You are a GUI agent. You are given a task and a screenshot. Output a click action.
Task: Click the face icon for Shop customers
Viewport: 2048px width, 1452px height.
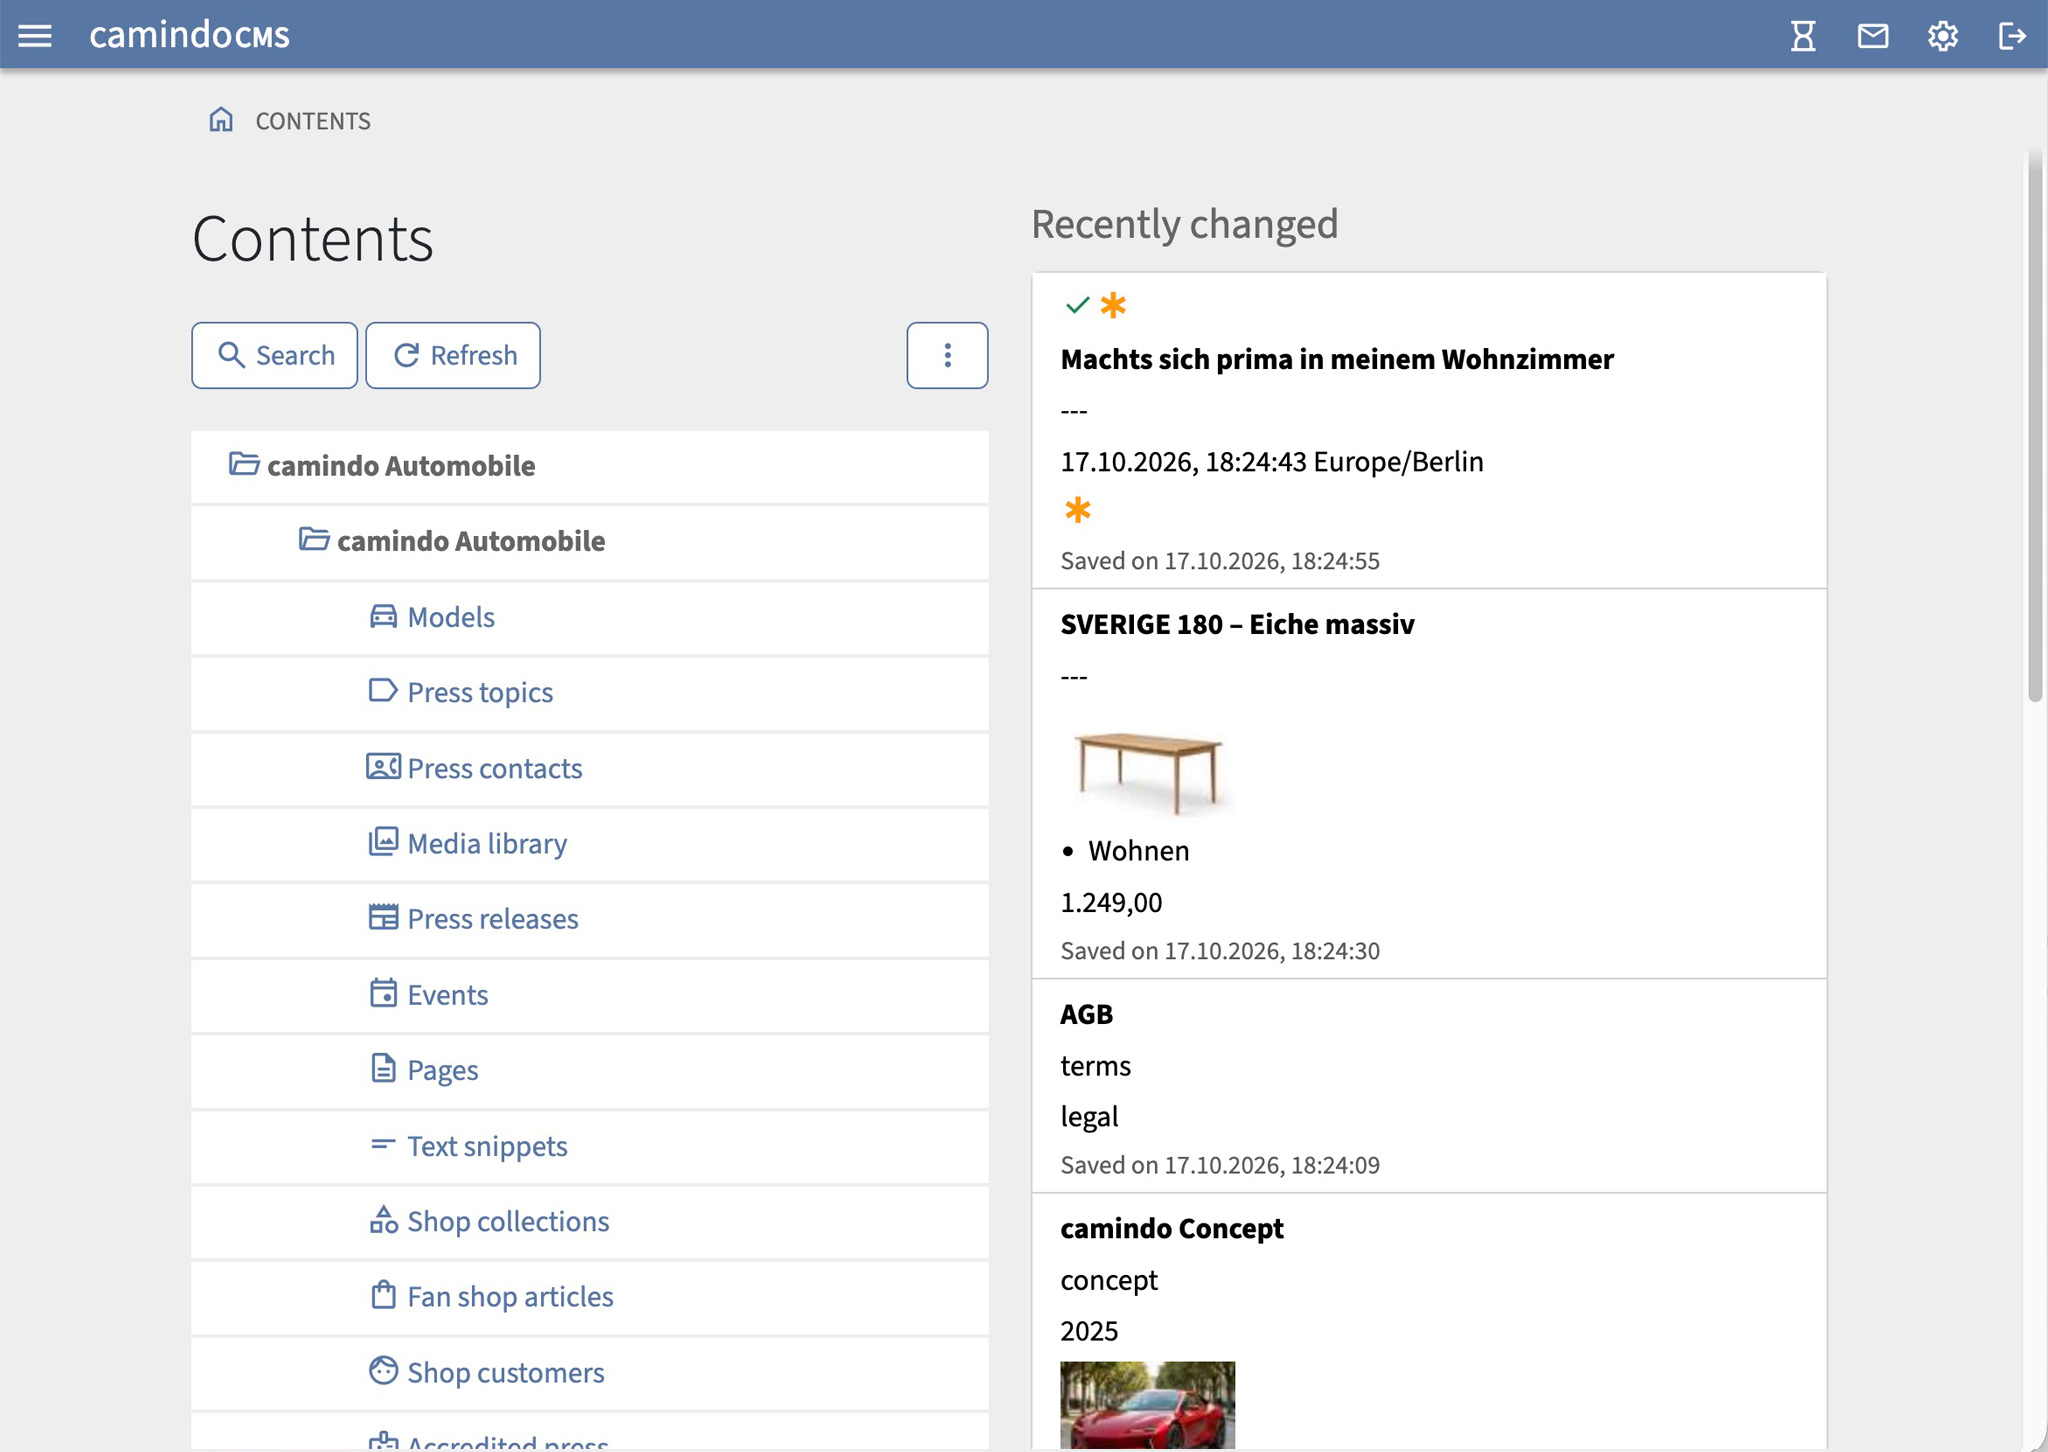coord(383,1371)
